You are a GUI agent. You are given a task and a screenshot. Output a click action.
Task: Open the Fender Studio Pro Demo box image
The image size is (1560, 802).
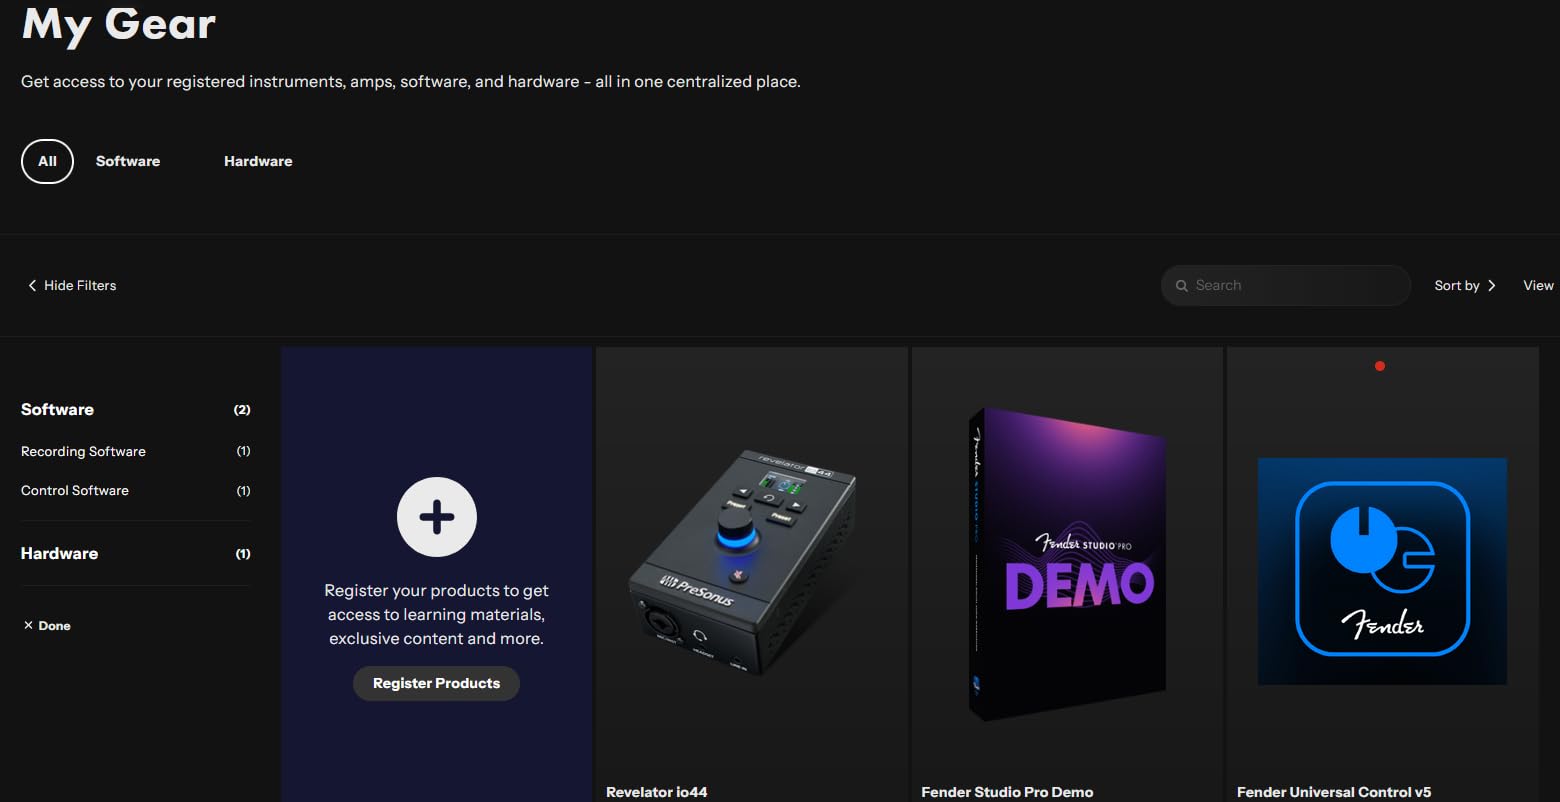click(1067, 564)
